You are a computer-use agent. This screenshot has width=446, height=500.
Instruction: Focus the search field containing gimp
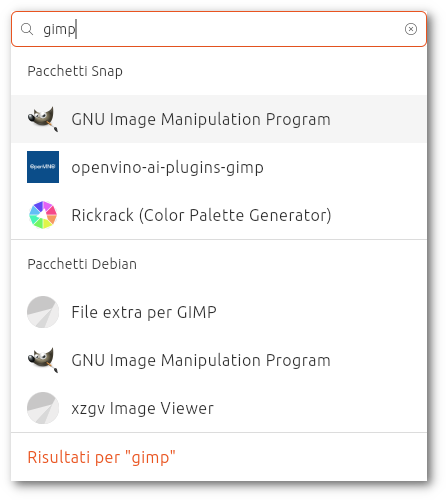[219, 29]
